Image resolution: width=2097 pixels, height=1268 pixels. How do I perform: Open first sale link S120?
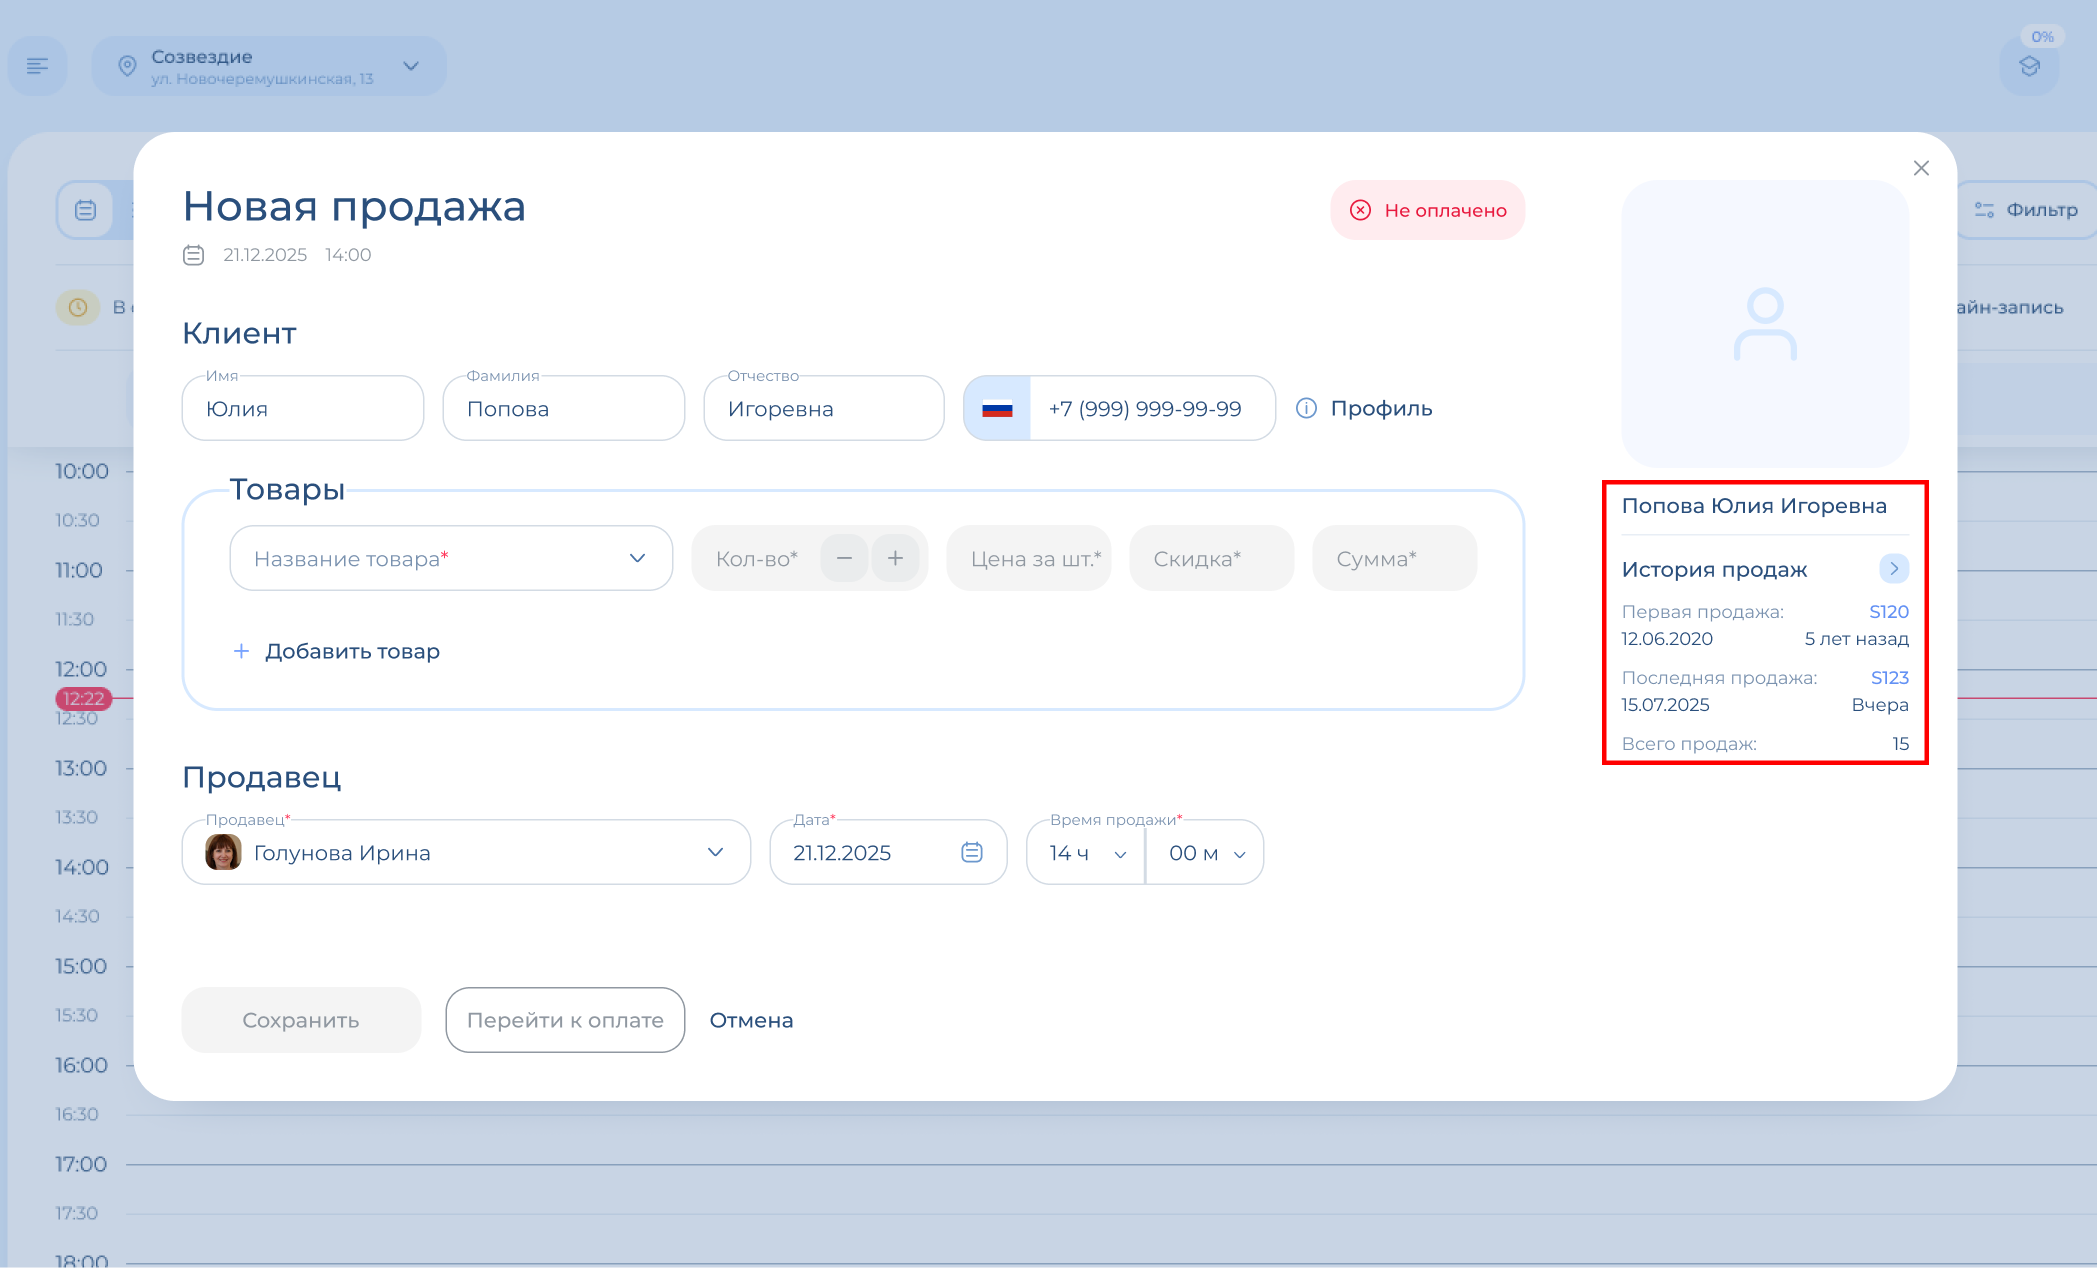1888,611
